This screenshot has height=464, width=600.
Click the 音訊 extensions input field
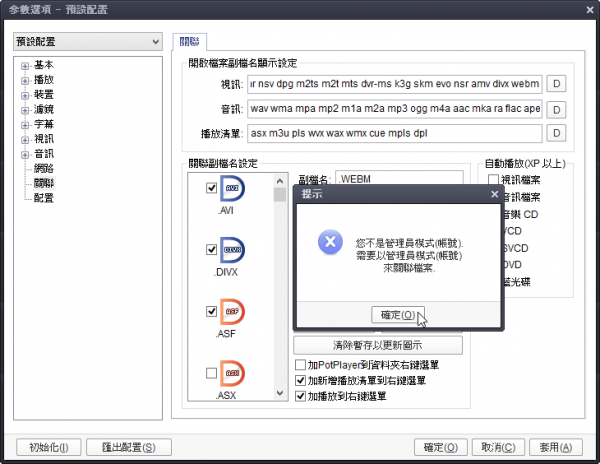[x=395, y=109]
